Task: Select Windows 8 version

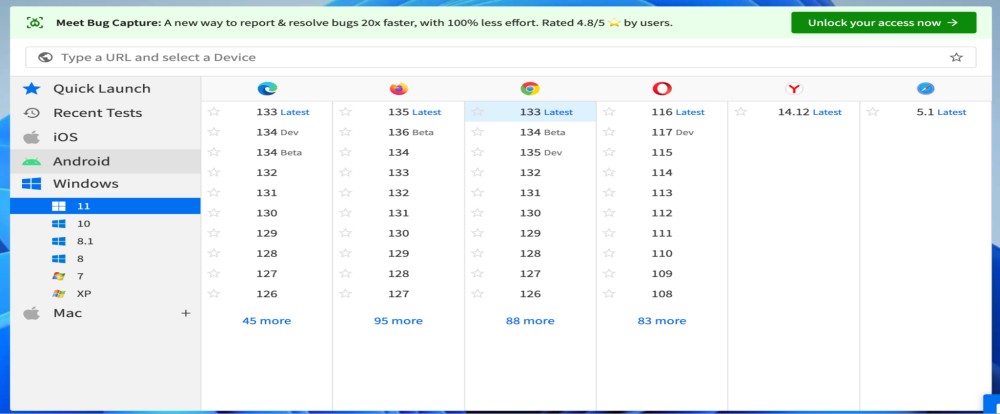Action: click(105, 259)
